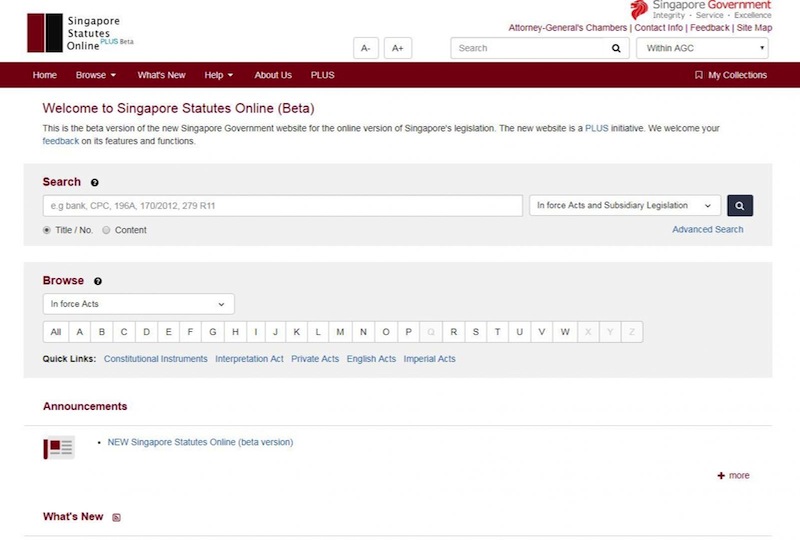This screenshot has height=540, width=800.
Task: Open the Within AGC dropdown
Action: coord(702,48)
